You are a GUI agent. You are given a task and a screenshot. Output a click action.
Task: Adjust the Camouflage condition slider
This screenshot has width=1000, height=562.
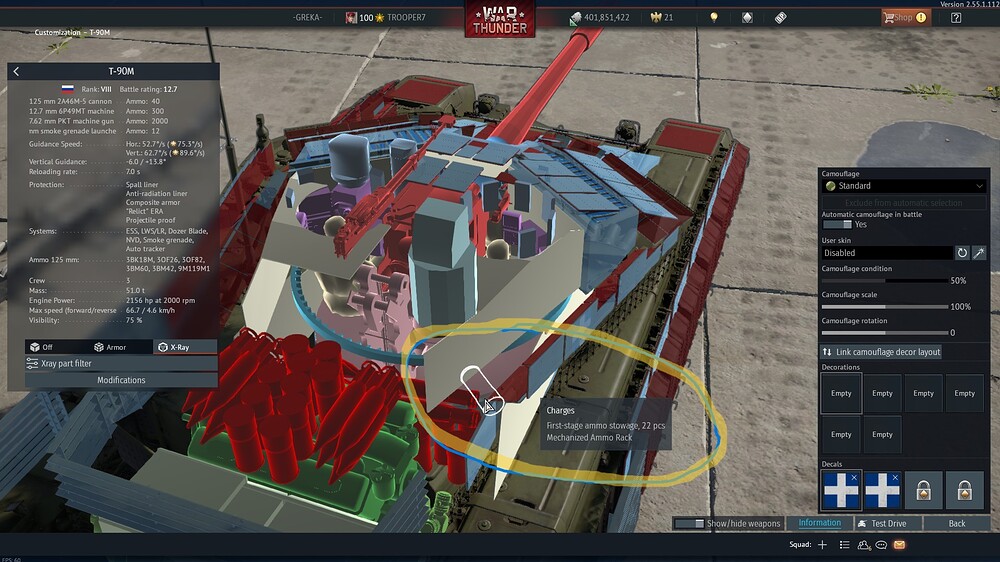tap(885, 281)
